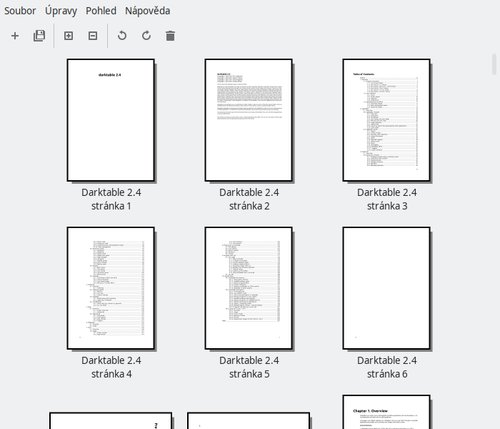Image resolution: width=500 pixels, height=429 pixels.
Task: Click the 'stránka 1' label text
Action: 111,206
